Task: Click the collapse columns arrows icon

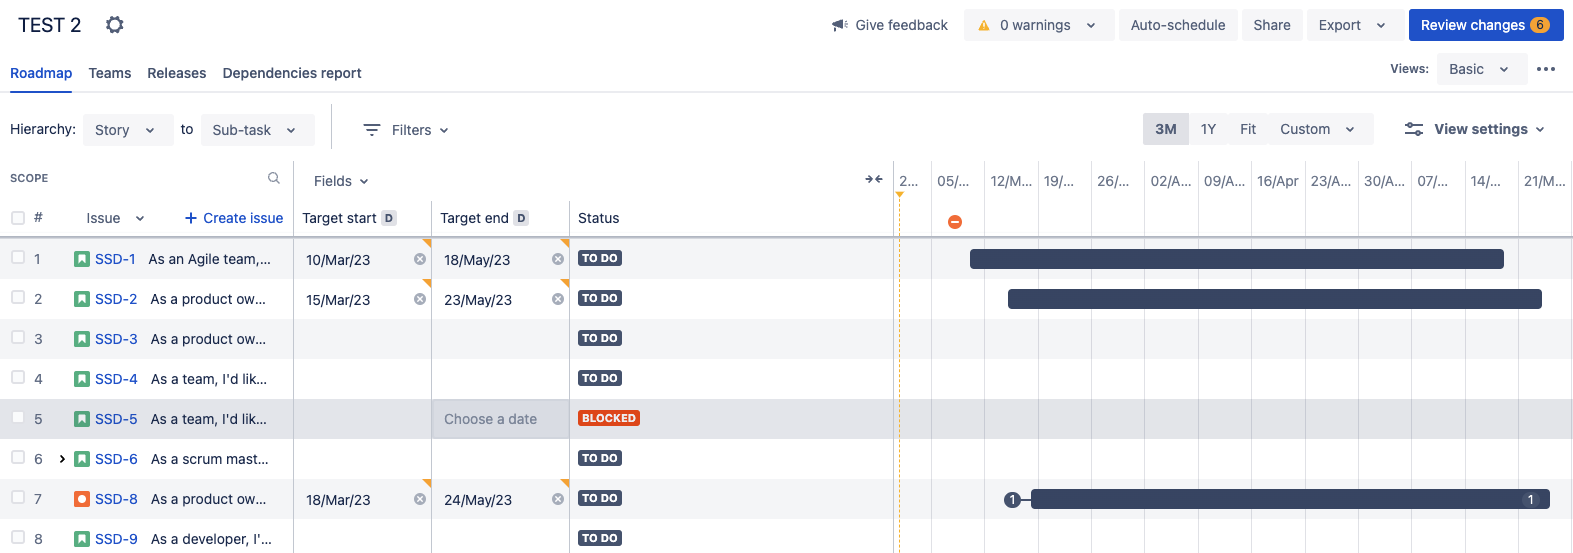Action: 873,180
